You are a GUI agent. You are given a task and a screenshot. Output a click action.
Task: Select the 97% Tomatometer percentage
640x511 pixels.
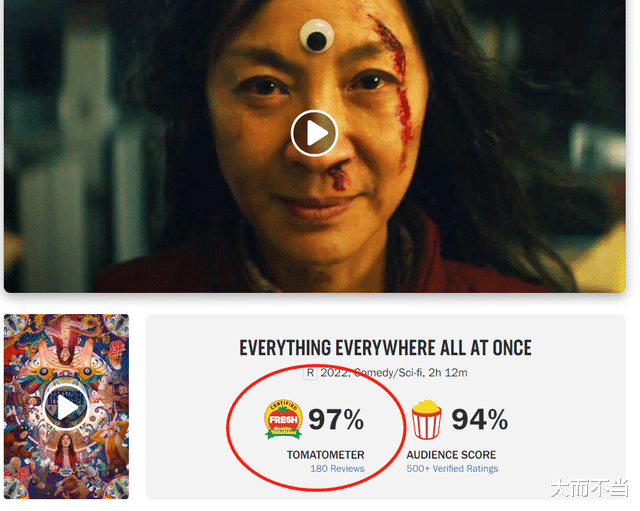click(336, 420)
